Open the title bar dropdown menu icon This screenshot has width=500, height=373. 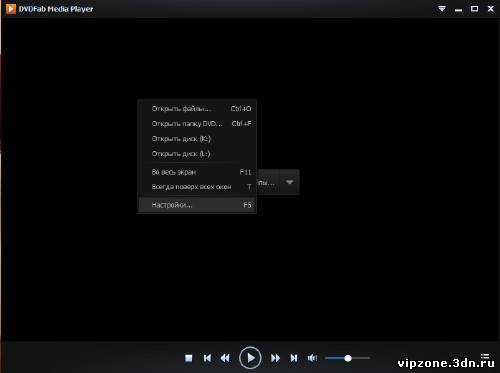[x=442, y=9]
